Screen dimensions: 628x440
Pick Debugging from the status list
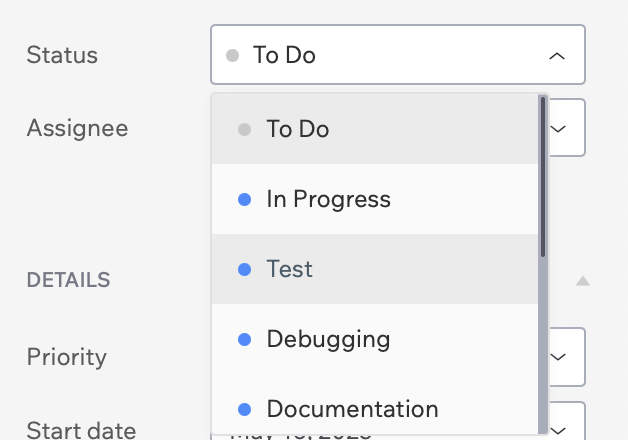click(374, 339)
